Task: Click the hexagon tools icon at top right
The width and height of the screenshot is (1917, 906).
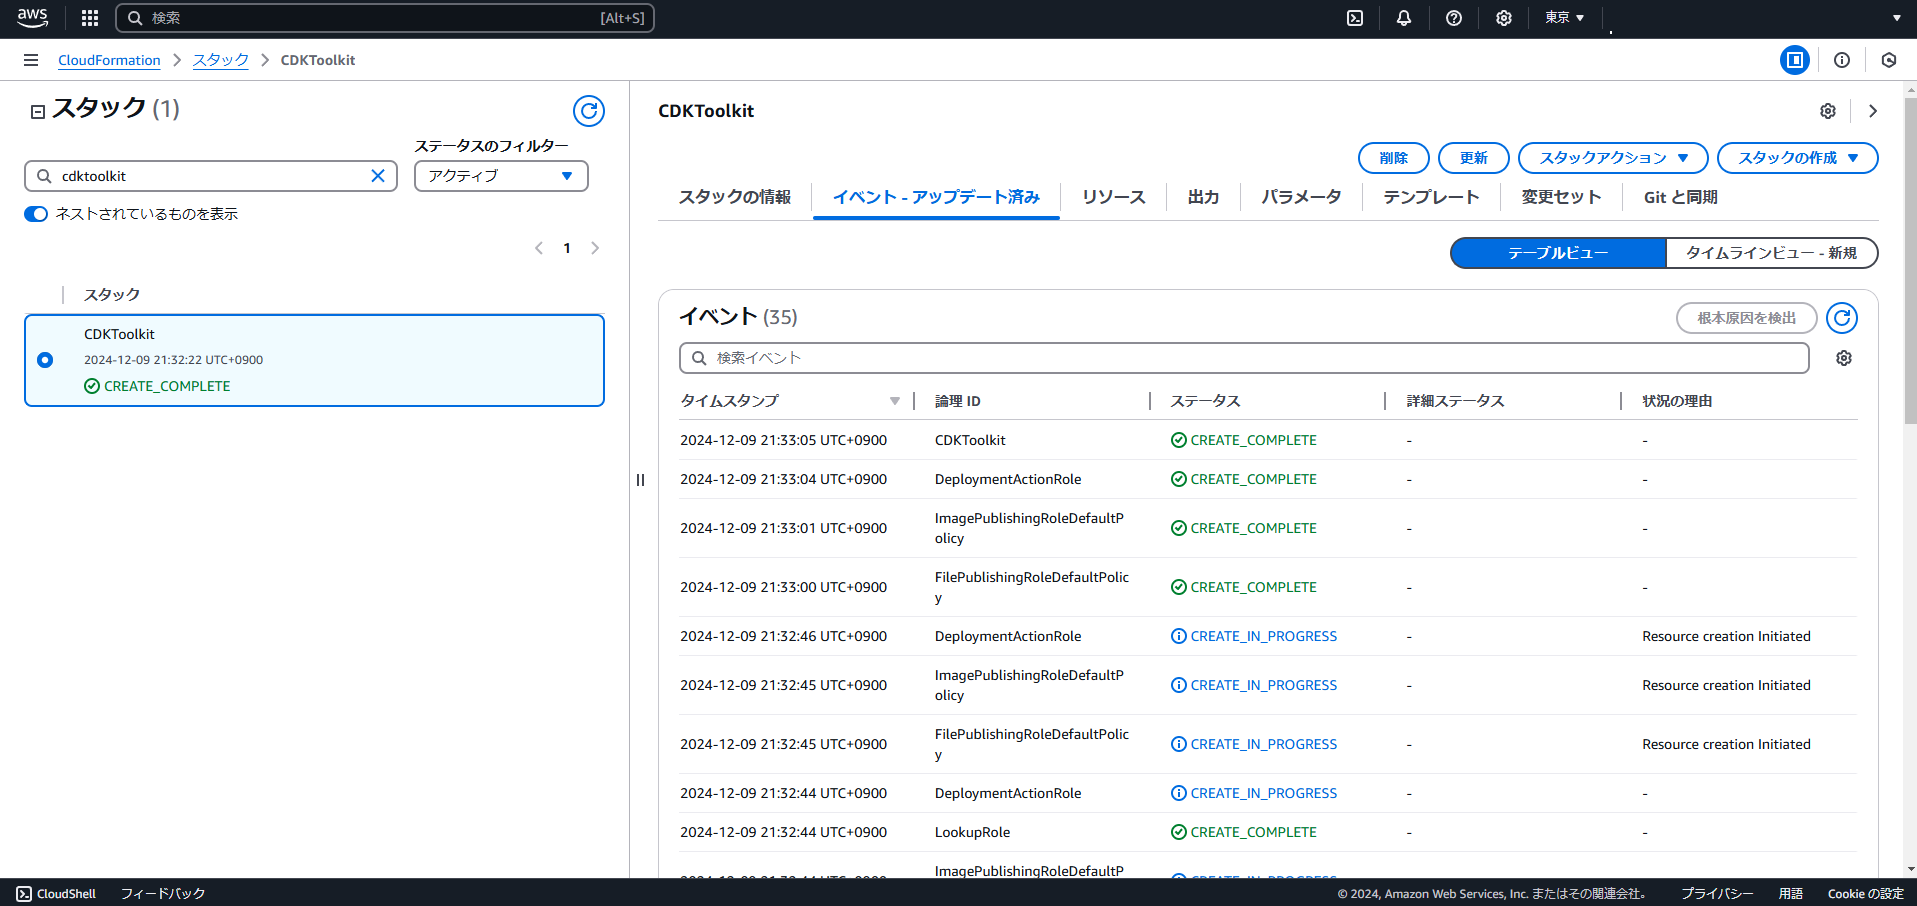Action: click(x=1889, y=60)
